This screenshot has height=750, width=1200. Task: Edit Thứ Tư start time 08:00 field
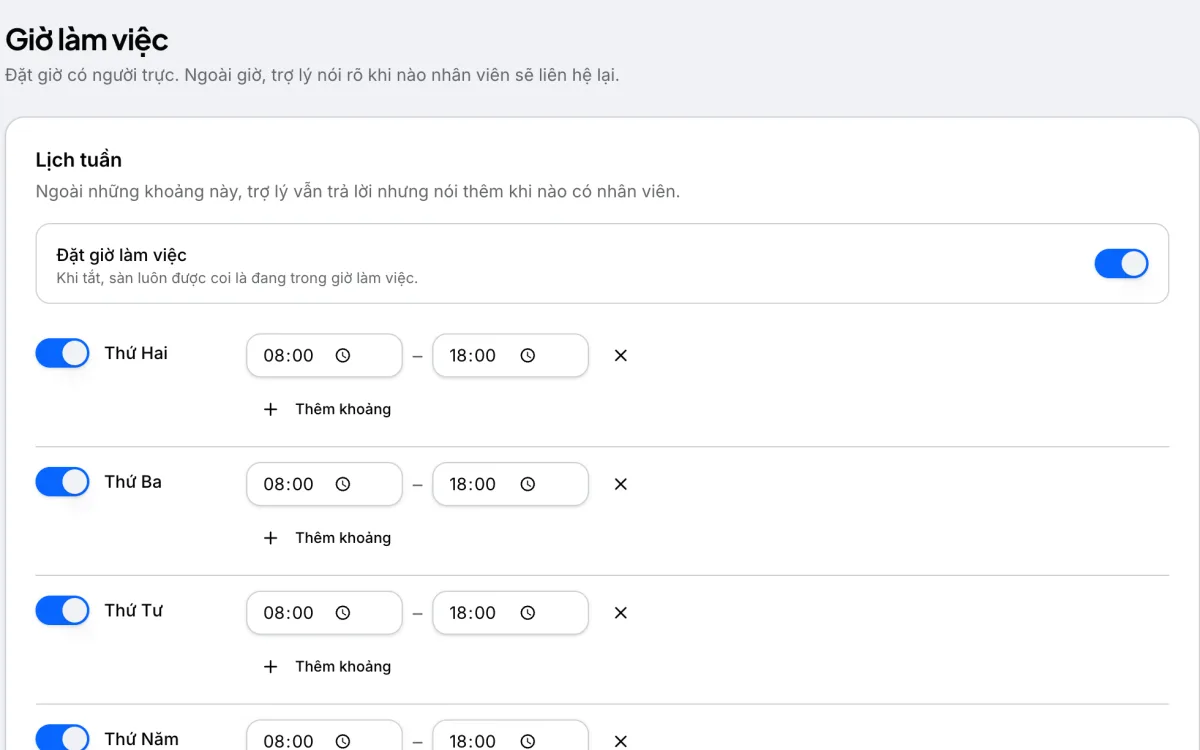click(324, 613)
